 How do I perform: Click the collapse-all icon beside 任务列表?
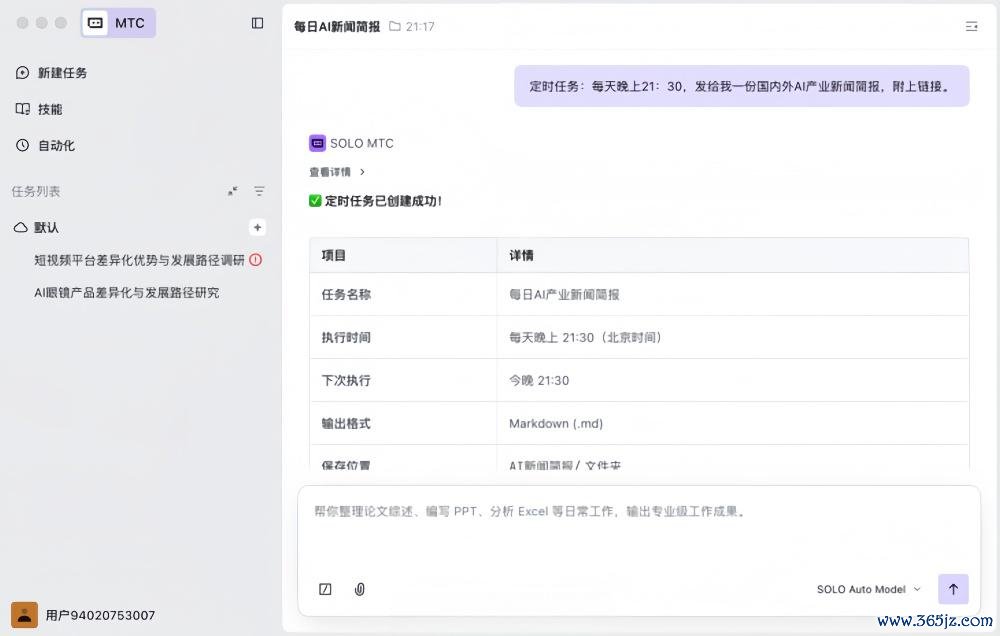(233, 191)
